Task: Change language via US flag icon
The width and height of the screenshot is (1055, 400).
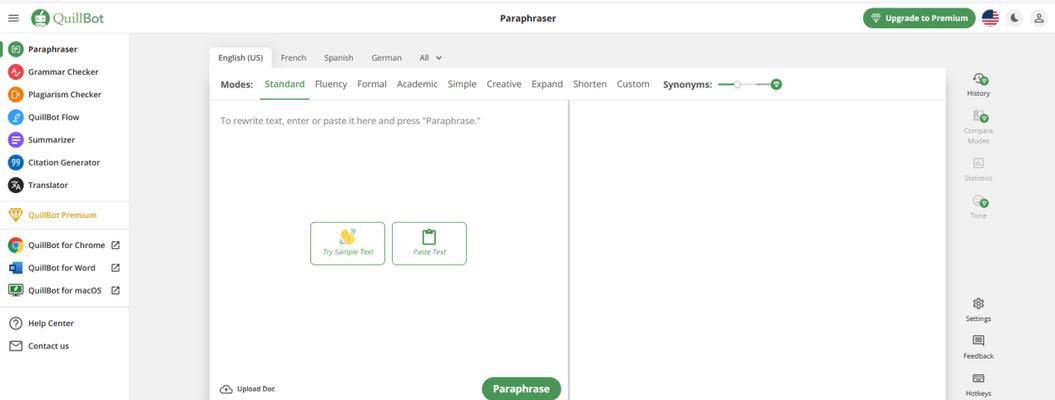Action: [x=990, y=18]
